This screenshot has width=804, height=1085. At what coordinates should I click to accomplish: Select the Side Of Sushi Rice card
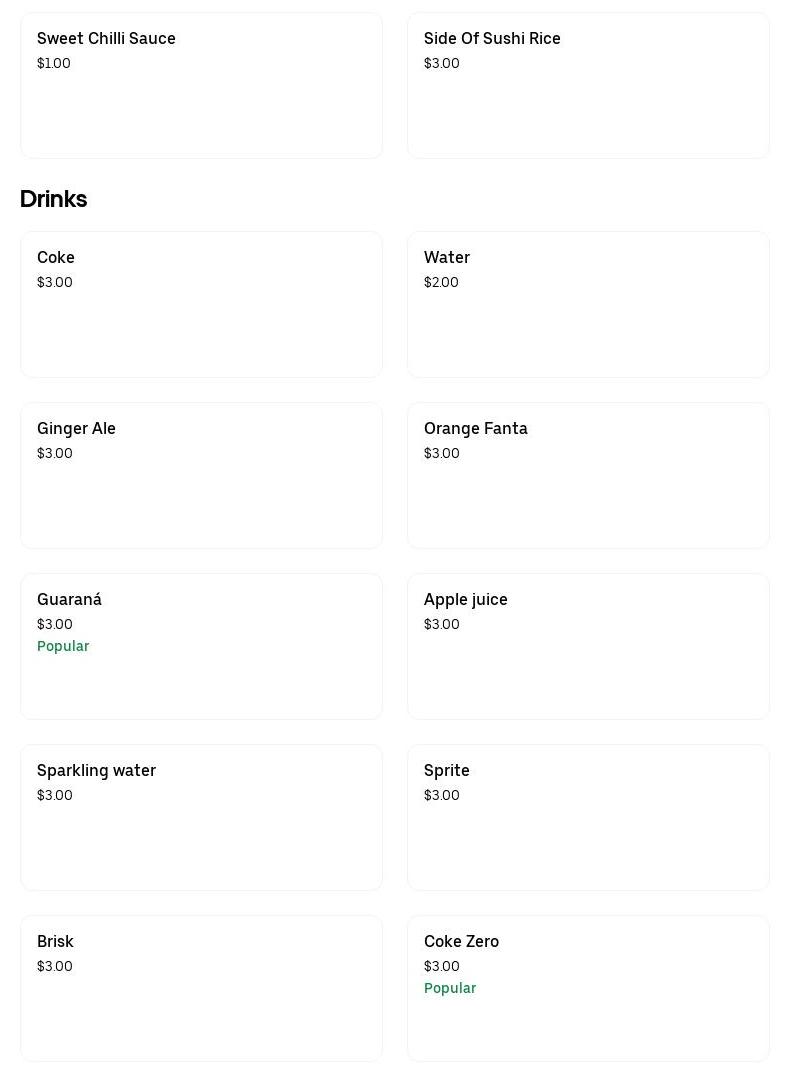[588, 85]
